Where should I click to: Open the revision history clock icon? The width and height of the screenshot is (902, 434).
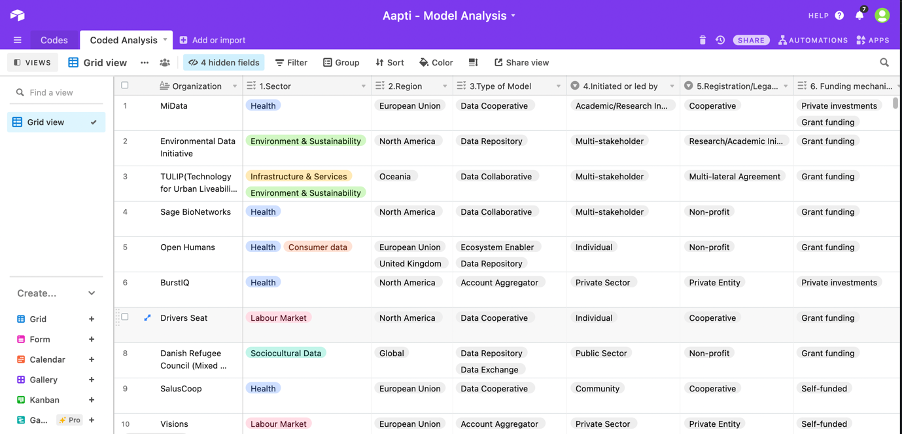pos(720,40)
